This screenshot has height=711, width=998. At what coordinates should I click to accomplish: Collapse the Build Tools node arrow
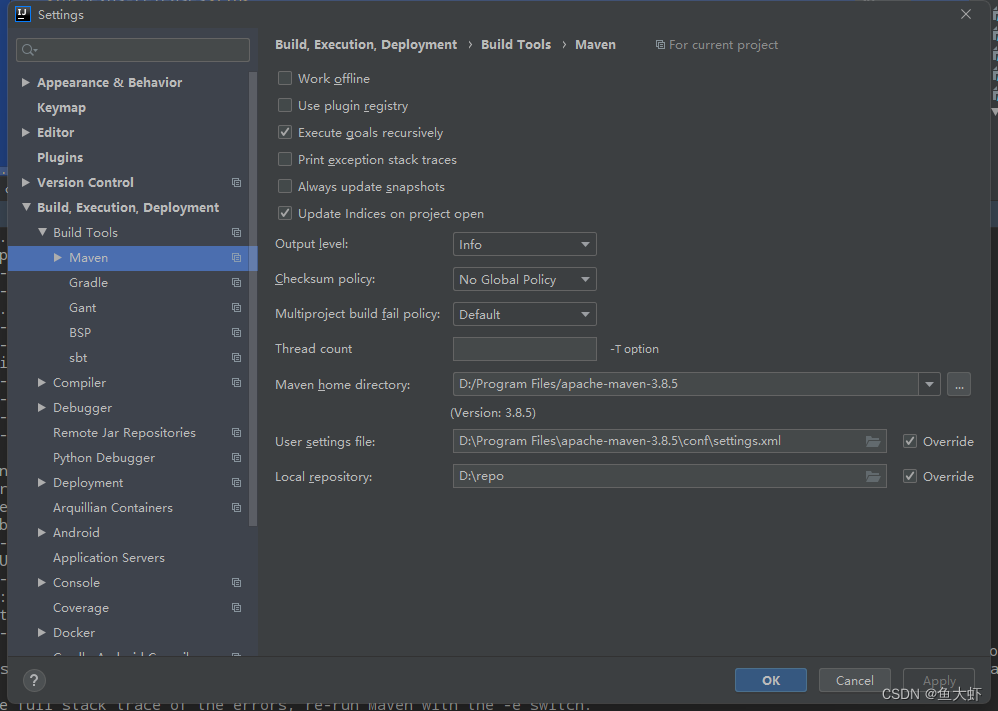coord(42,232)
